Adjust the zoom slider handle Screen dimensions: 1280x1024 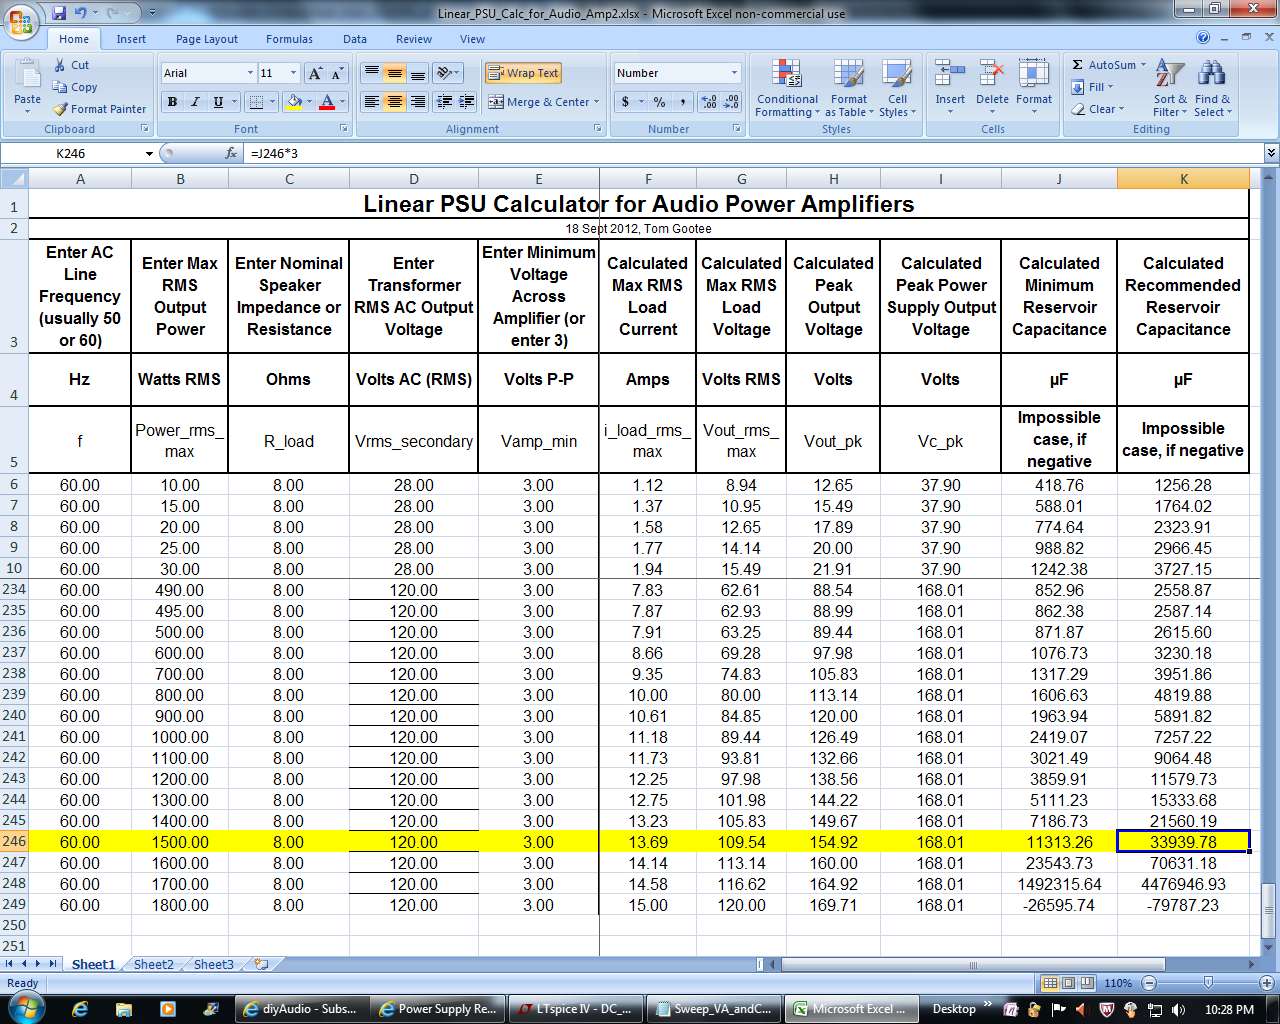(1208, 983)
